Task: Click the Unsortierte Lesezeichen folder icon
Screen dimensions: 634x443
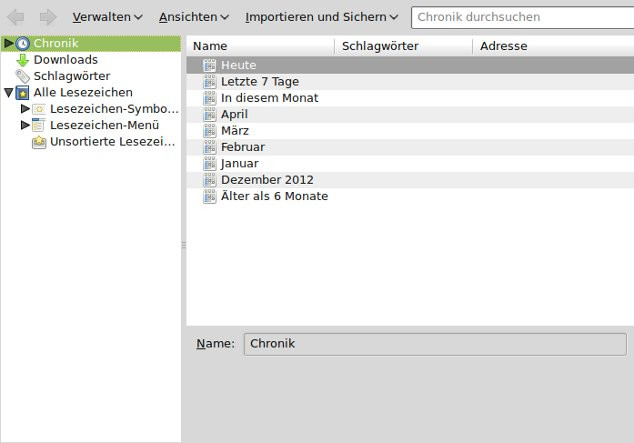Action: [39, 142]
